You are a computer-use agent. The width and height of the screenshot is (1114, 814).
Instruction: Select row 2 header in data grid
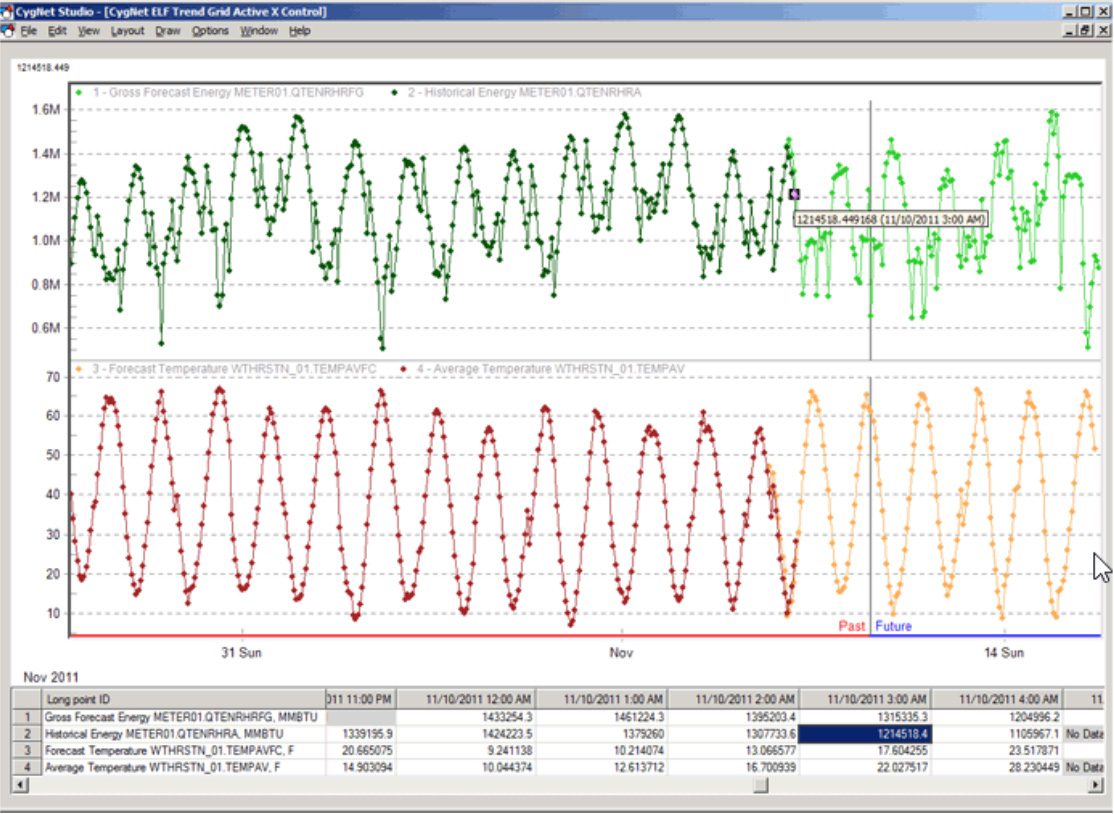tap(26, 733)
